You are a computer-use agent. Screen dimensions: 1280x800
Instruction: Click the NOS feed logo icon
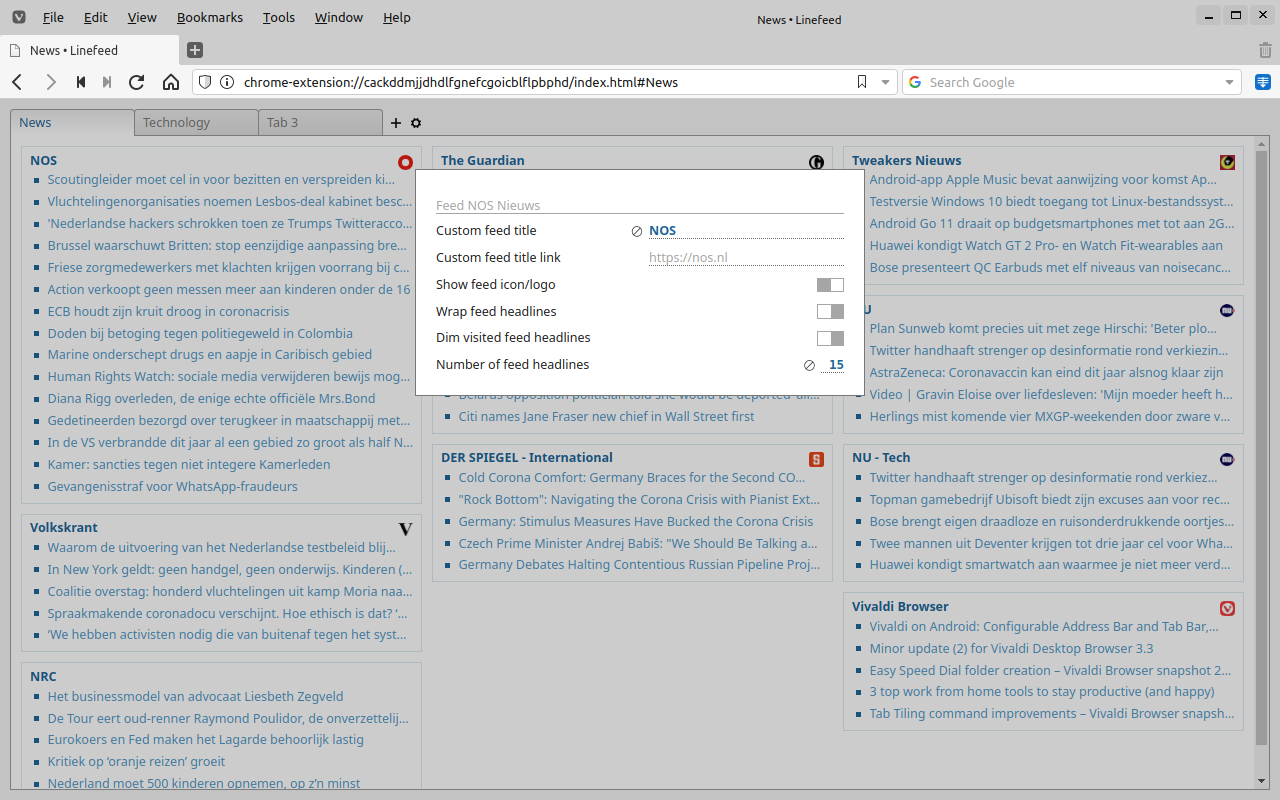click(405, 162)
